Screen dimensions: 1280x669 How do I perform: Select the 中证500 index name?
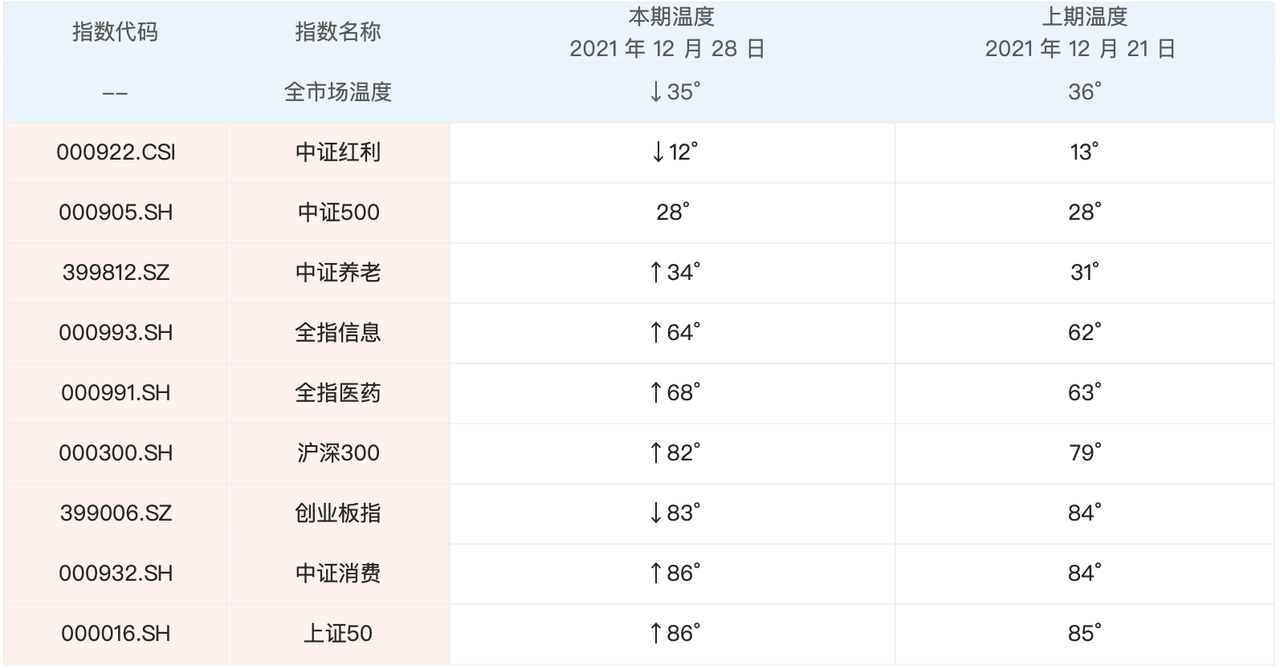click(x=338, y=213)
